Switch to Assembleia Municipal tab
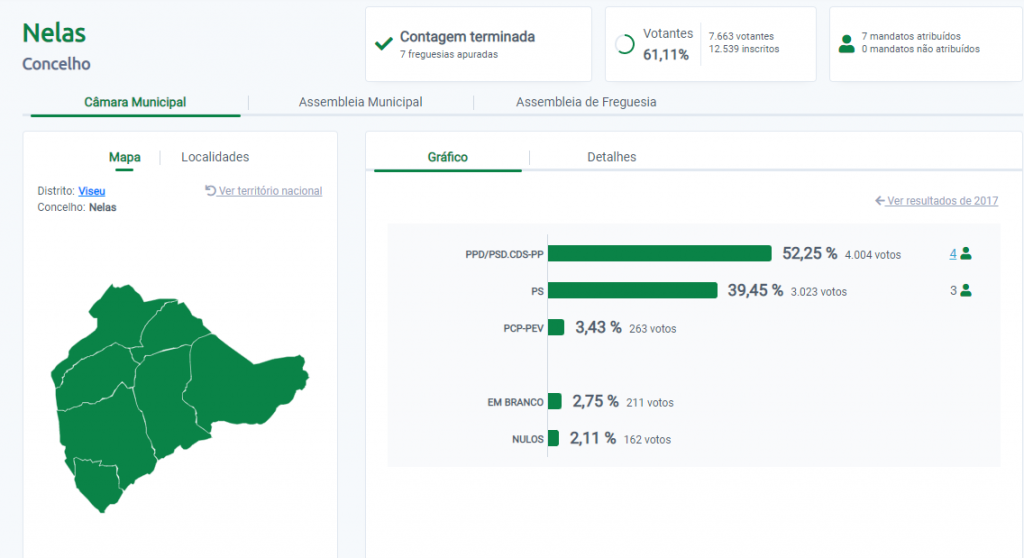 (x=360, y=102)
